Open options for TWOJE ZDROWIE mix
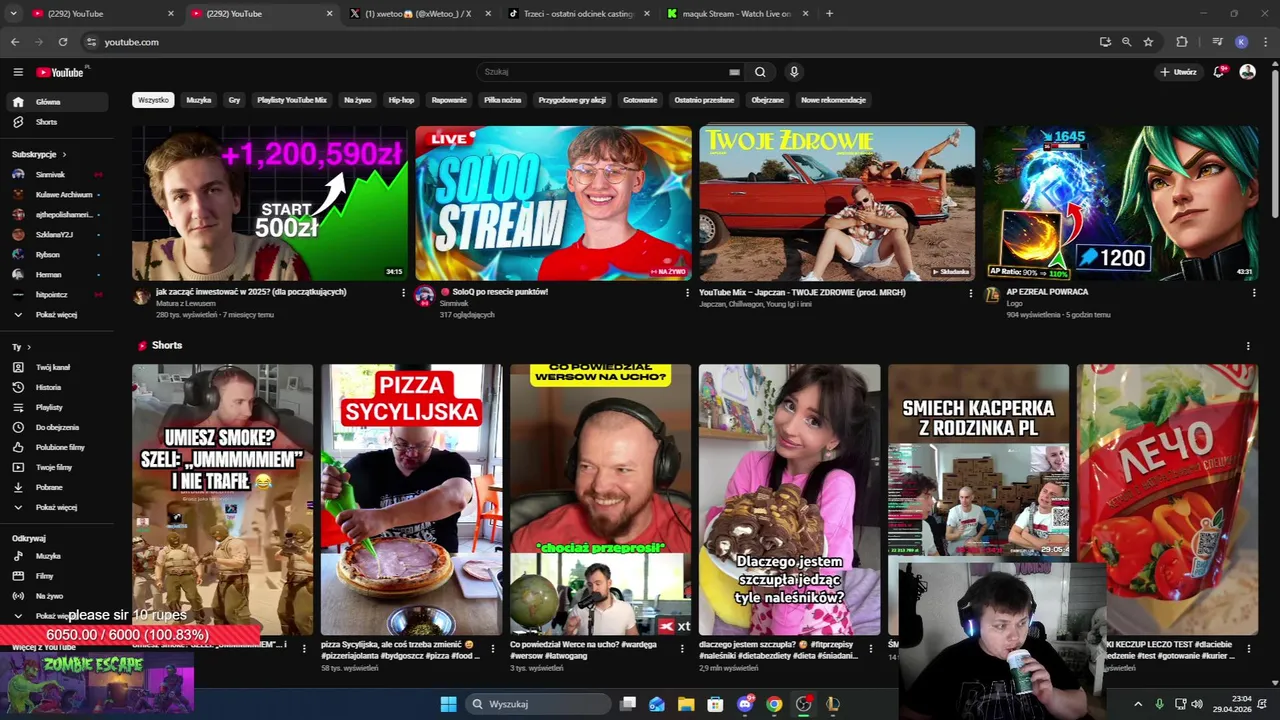Viewport: 1280px width, 720px height. point(970,293)
